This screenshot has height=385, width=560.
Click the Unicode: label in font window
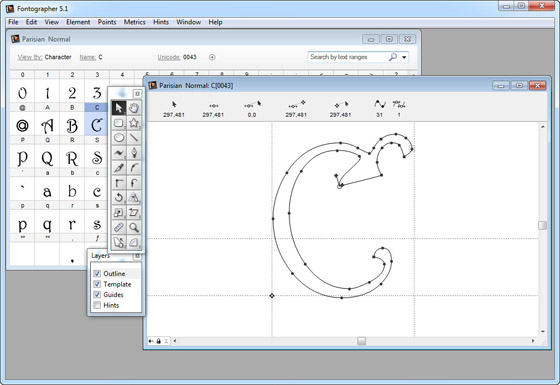pos(169,57)
